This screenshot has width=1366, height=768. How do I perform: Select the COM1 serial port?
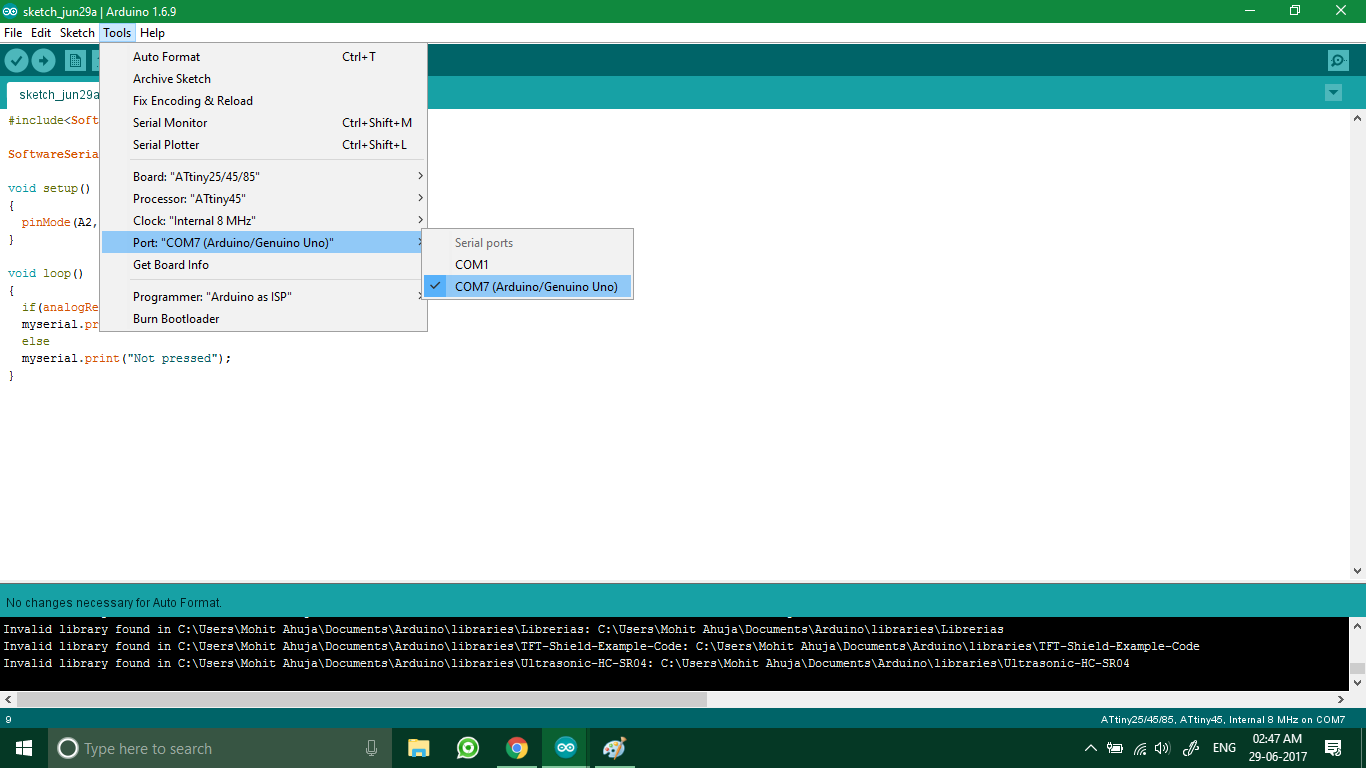point(527,265)
